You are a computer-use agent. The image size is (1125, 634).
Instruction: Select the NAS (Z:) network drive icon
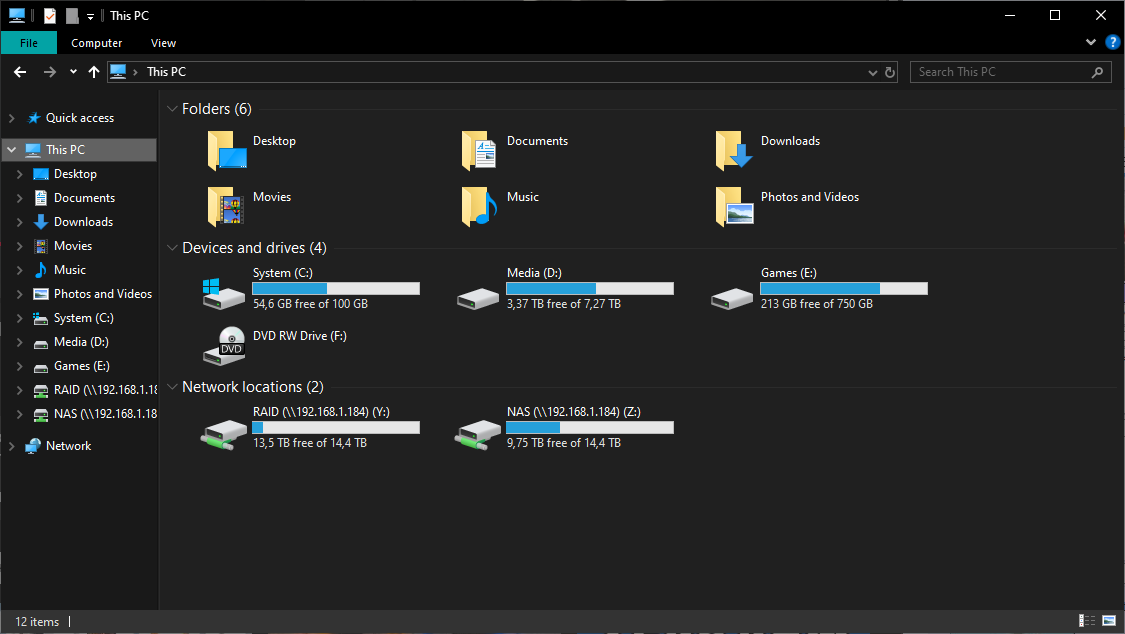[x=478, y=435]
